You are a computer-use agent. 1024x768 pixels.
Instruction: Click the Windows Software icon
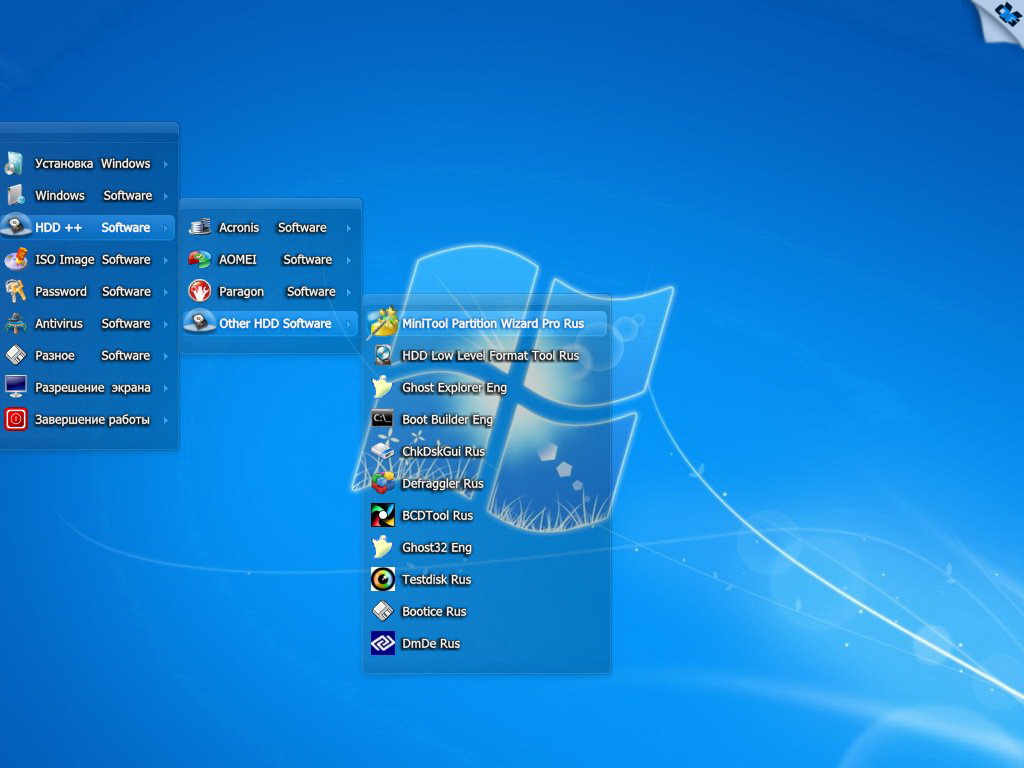[x=16, y=195]
